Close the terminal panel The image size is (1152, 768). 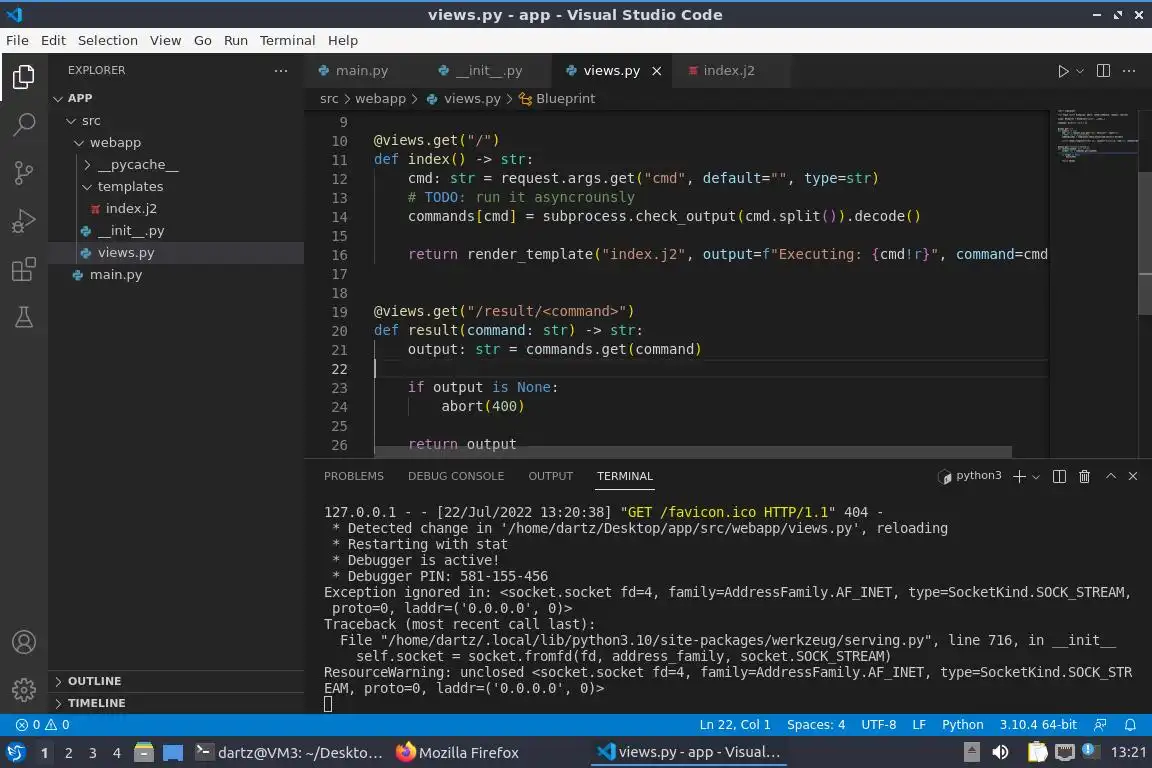tap(1133, 476)
